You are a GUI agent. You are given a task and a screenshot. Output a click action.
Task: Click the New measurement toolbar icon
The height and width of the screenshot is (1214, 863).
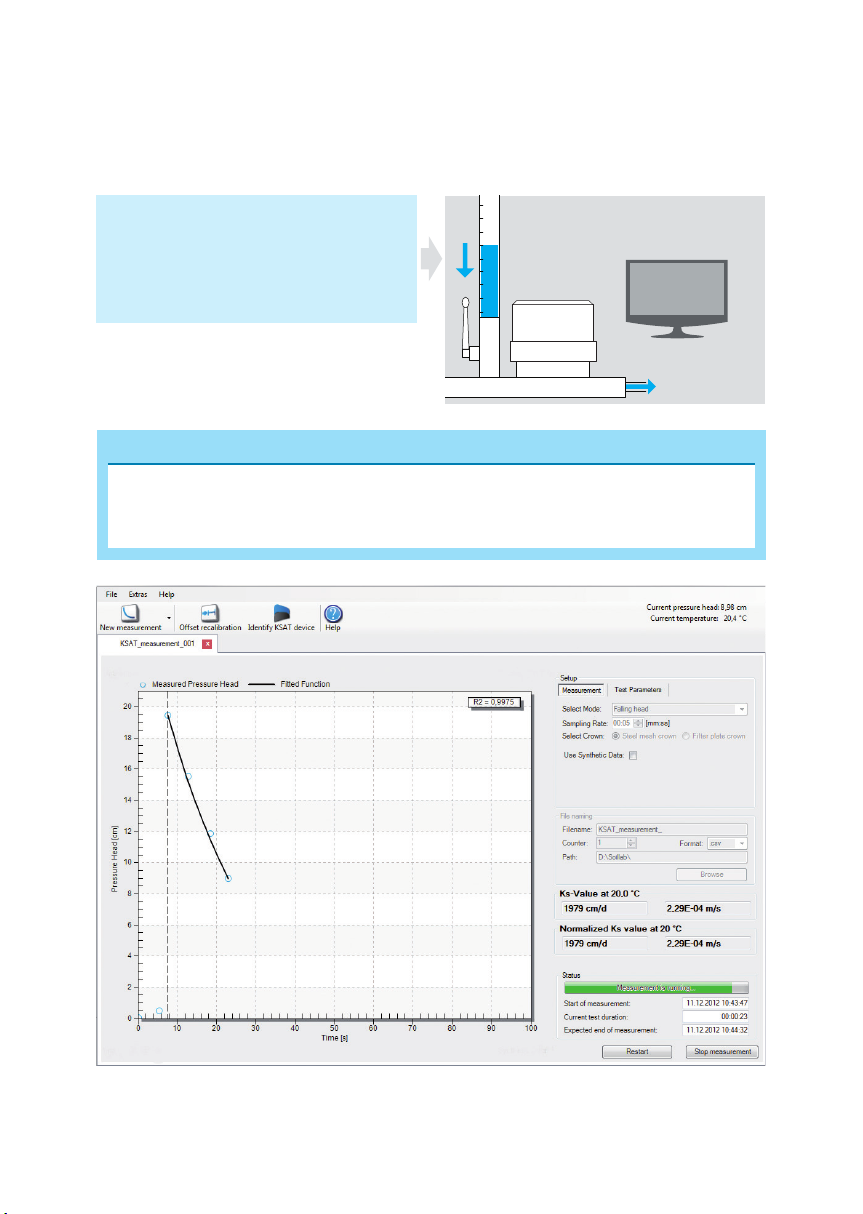coord(130,613)
